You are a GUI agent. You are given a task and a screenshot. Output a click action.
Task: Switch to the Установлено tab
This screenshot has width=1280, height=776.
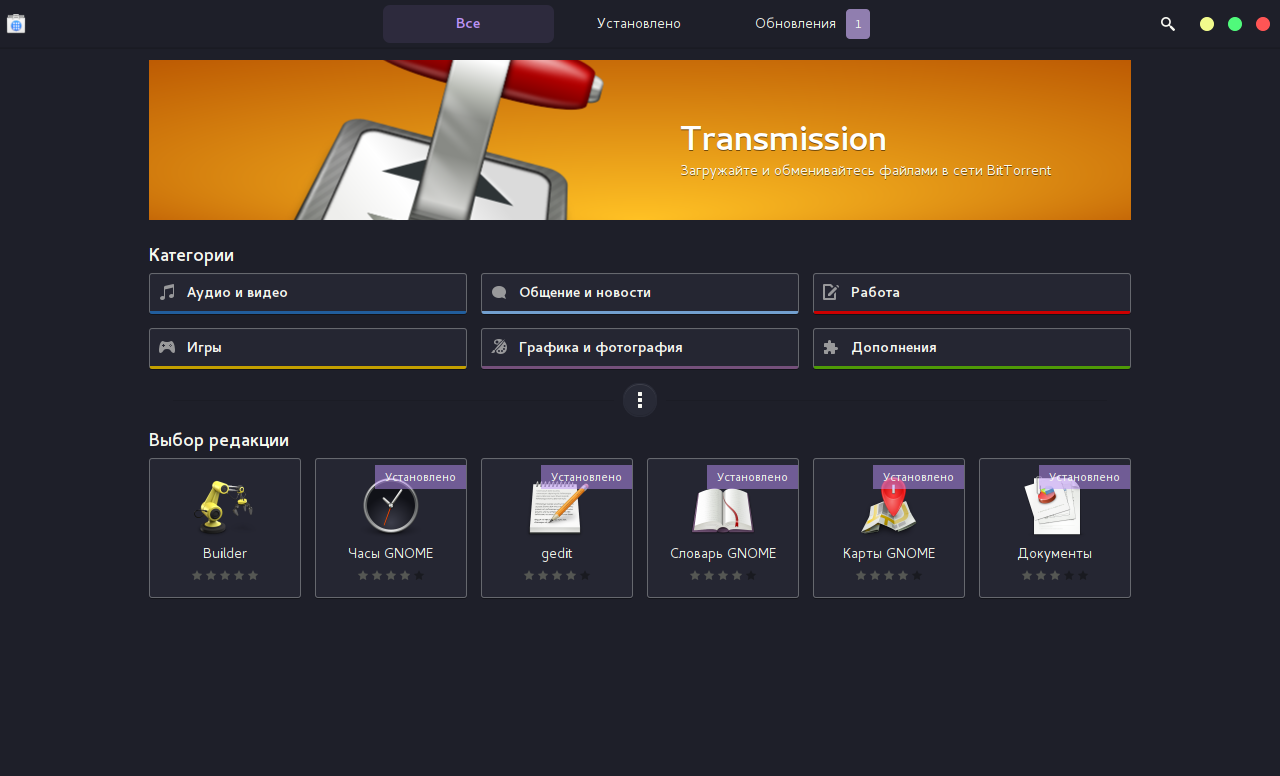pos(639,24)
